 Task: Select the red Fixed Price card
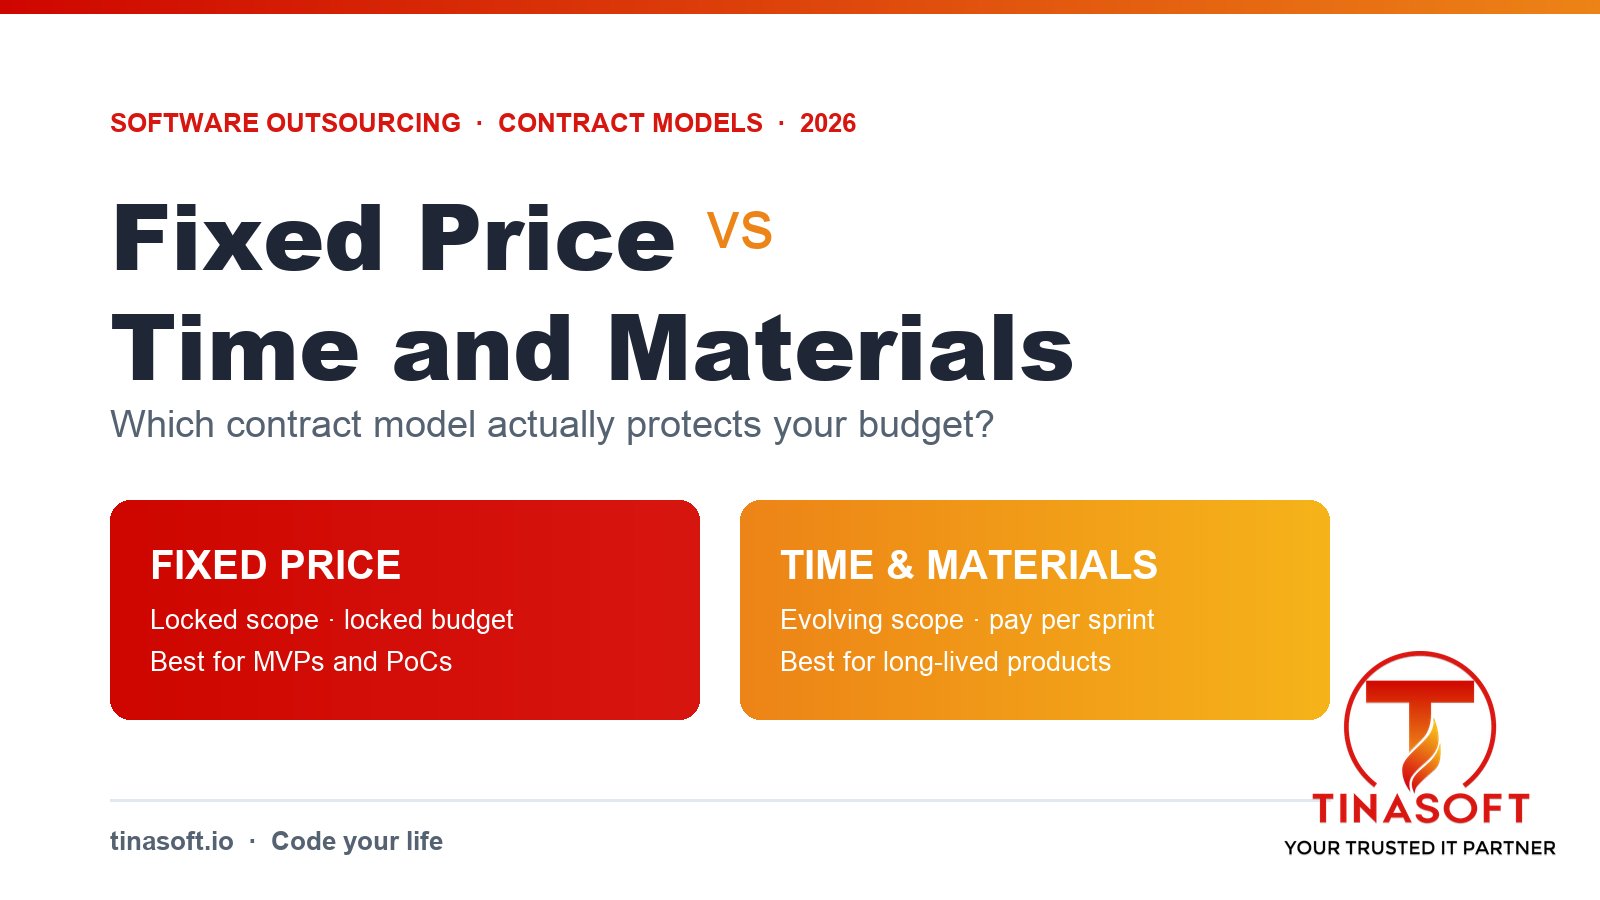click(405, 610)
